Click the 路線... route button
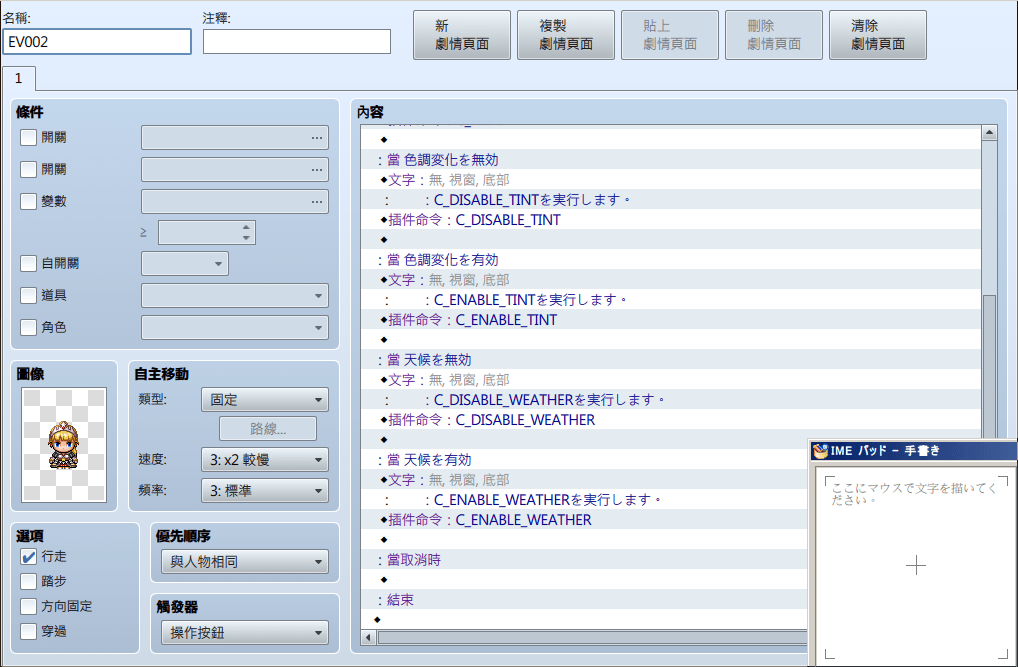 click(268, 429)
